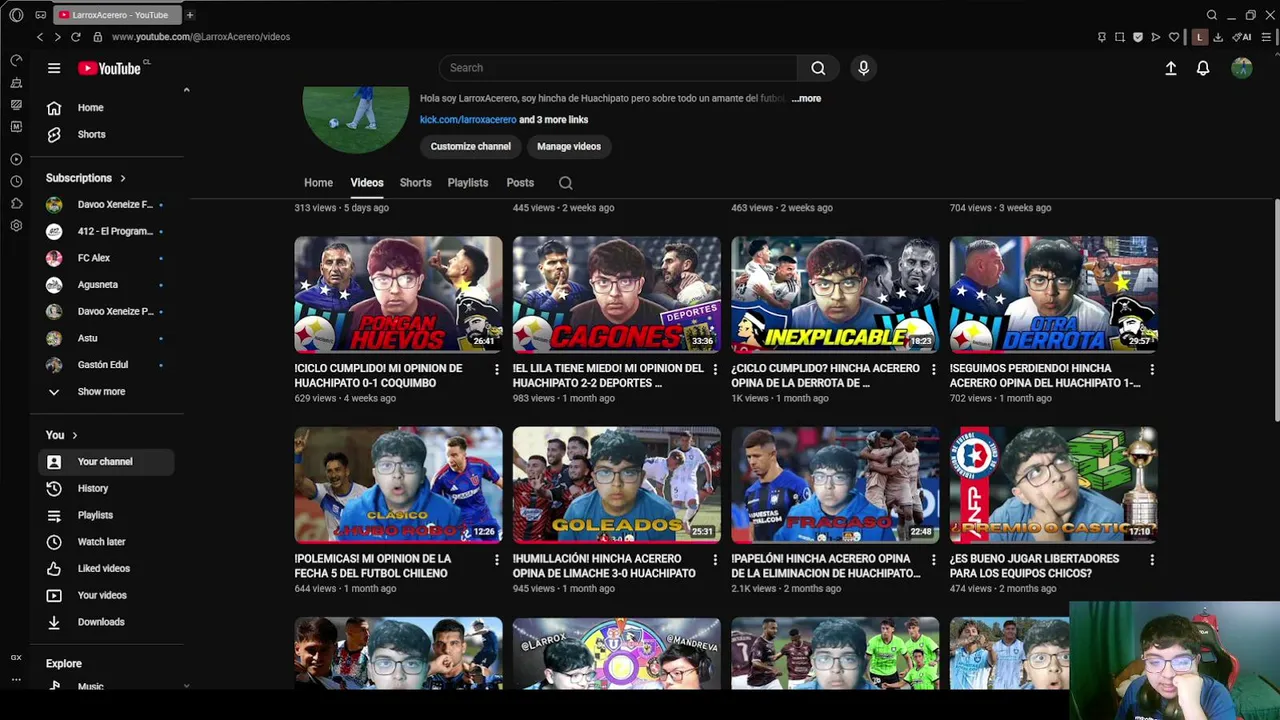This screenshot has width=1280, height=720.
Task: Switch to channel Playlists tab
Action: (467, 183)
